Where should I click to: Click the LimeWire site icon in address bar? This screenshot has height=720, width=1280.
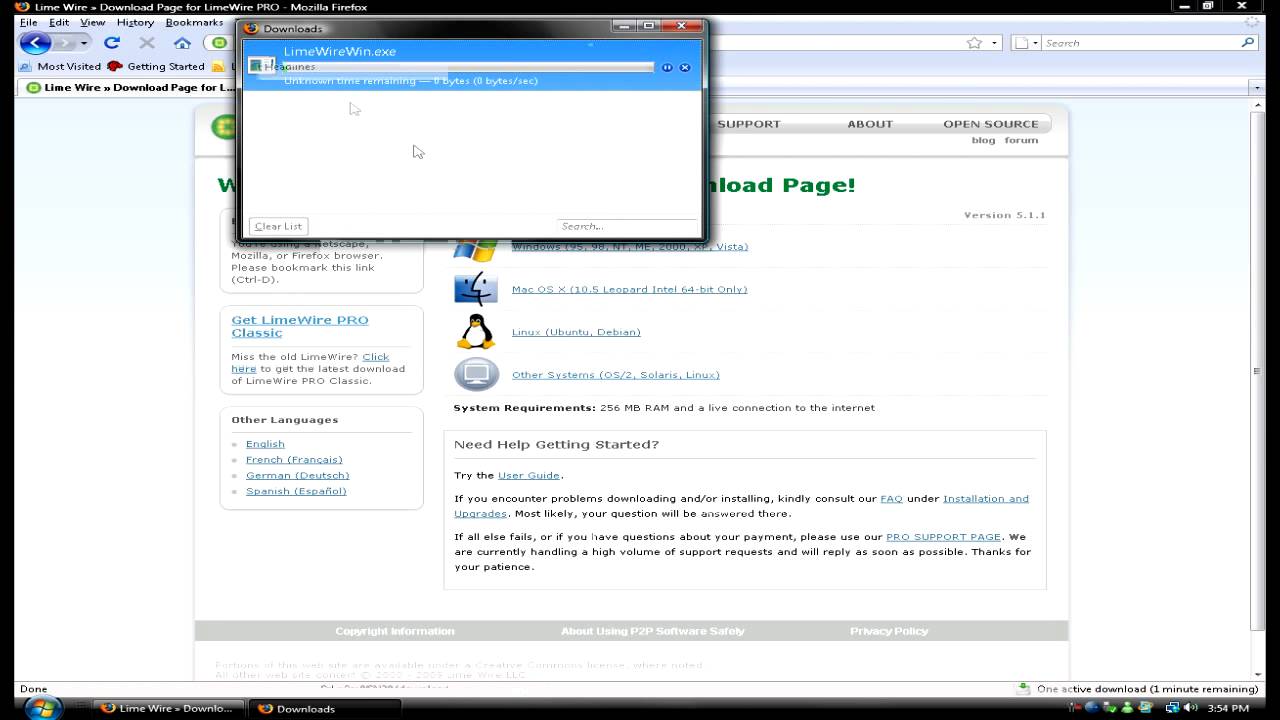pyautogui.click(x=220, y=43)
